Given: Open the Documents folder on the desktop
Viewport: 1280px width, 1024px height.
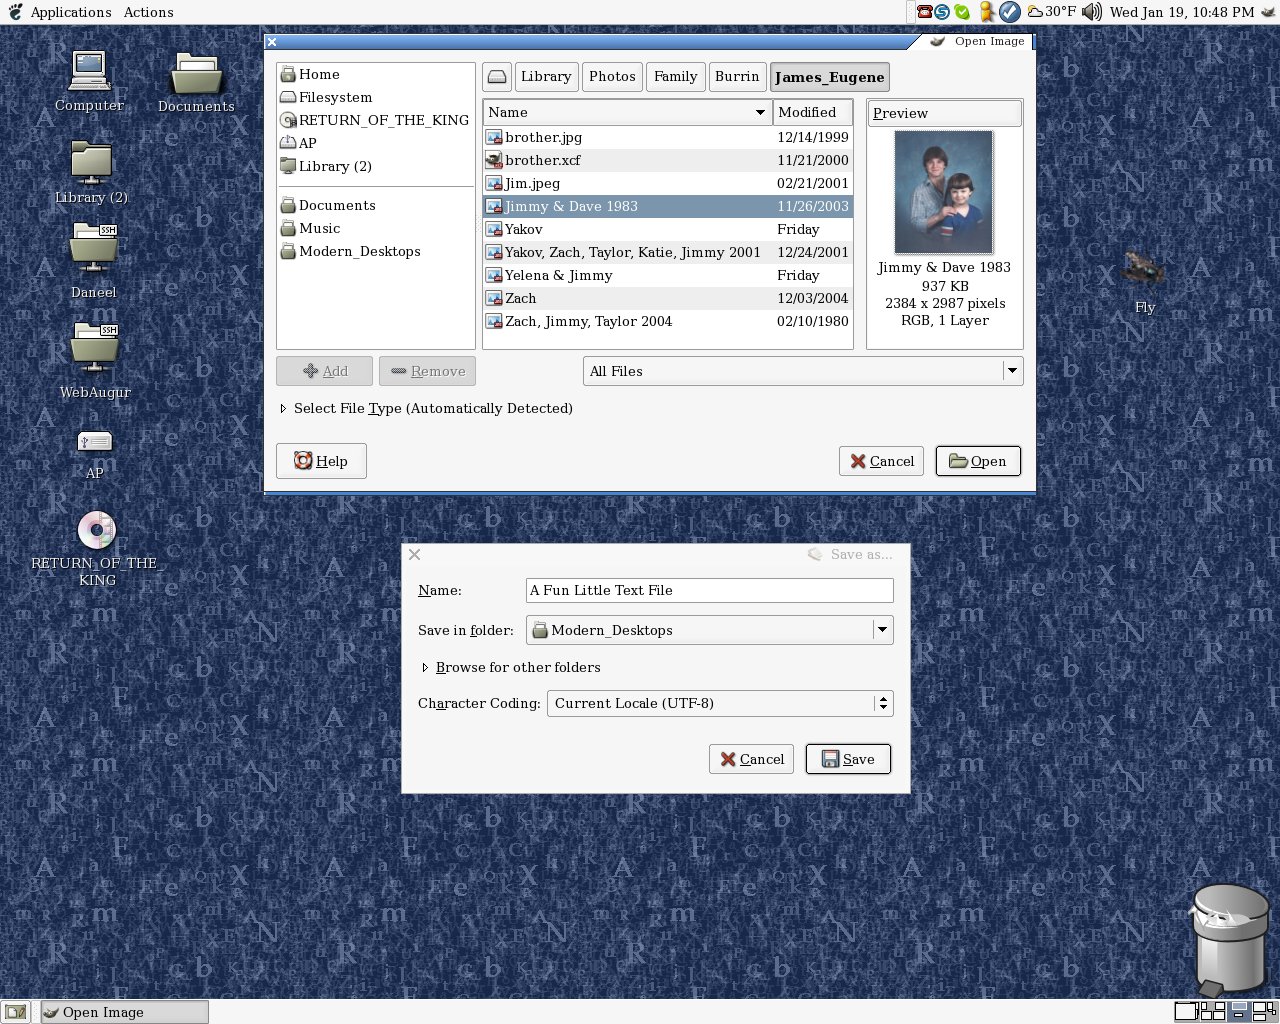Looking at the screenshot, I should pos(196,81).
